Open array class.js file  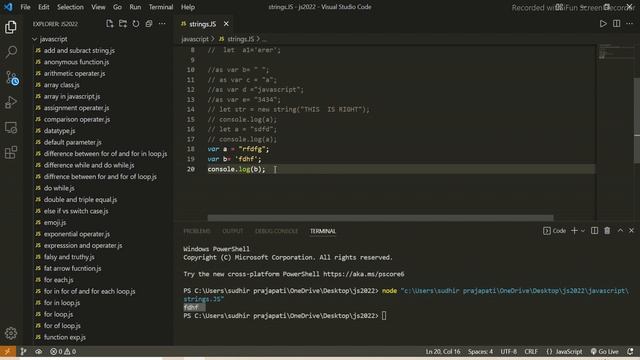[62, 85]
